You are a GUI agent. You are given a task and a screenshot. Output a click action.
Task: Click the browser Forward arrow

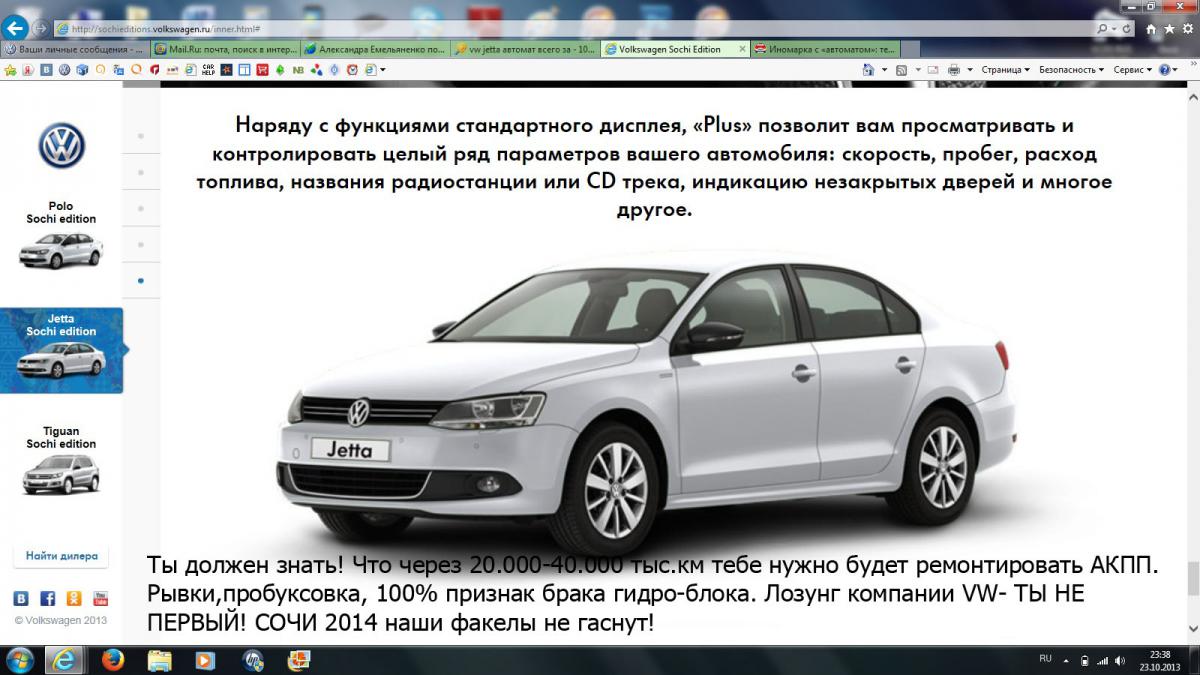(x=40, y=28)
